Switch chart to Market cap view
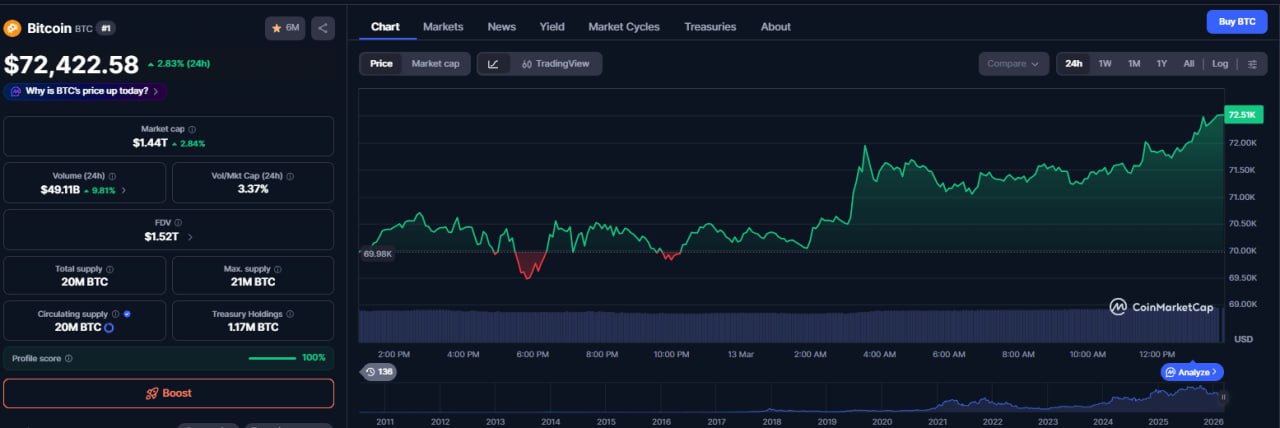 point(435,64)
